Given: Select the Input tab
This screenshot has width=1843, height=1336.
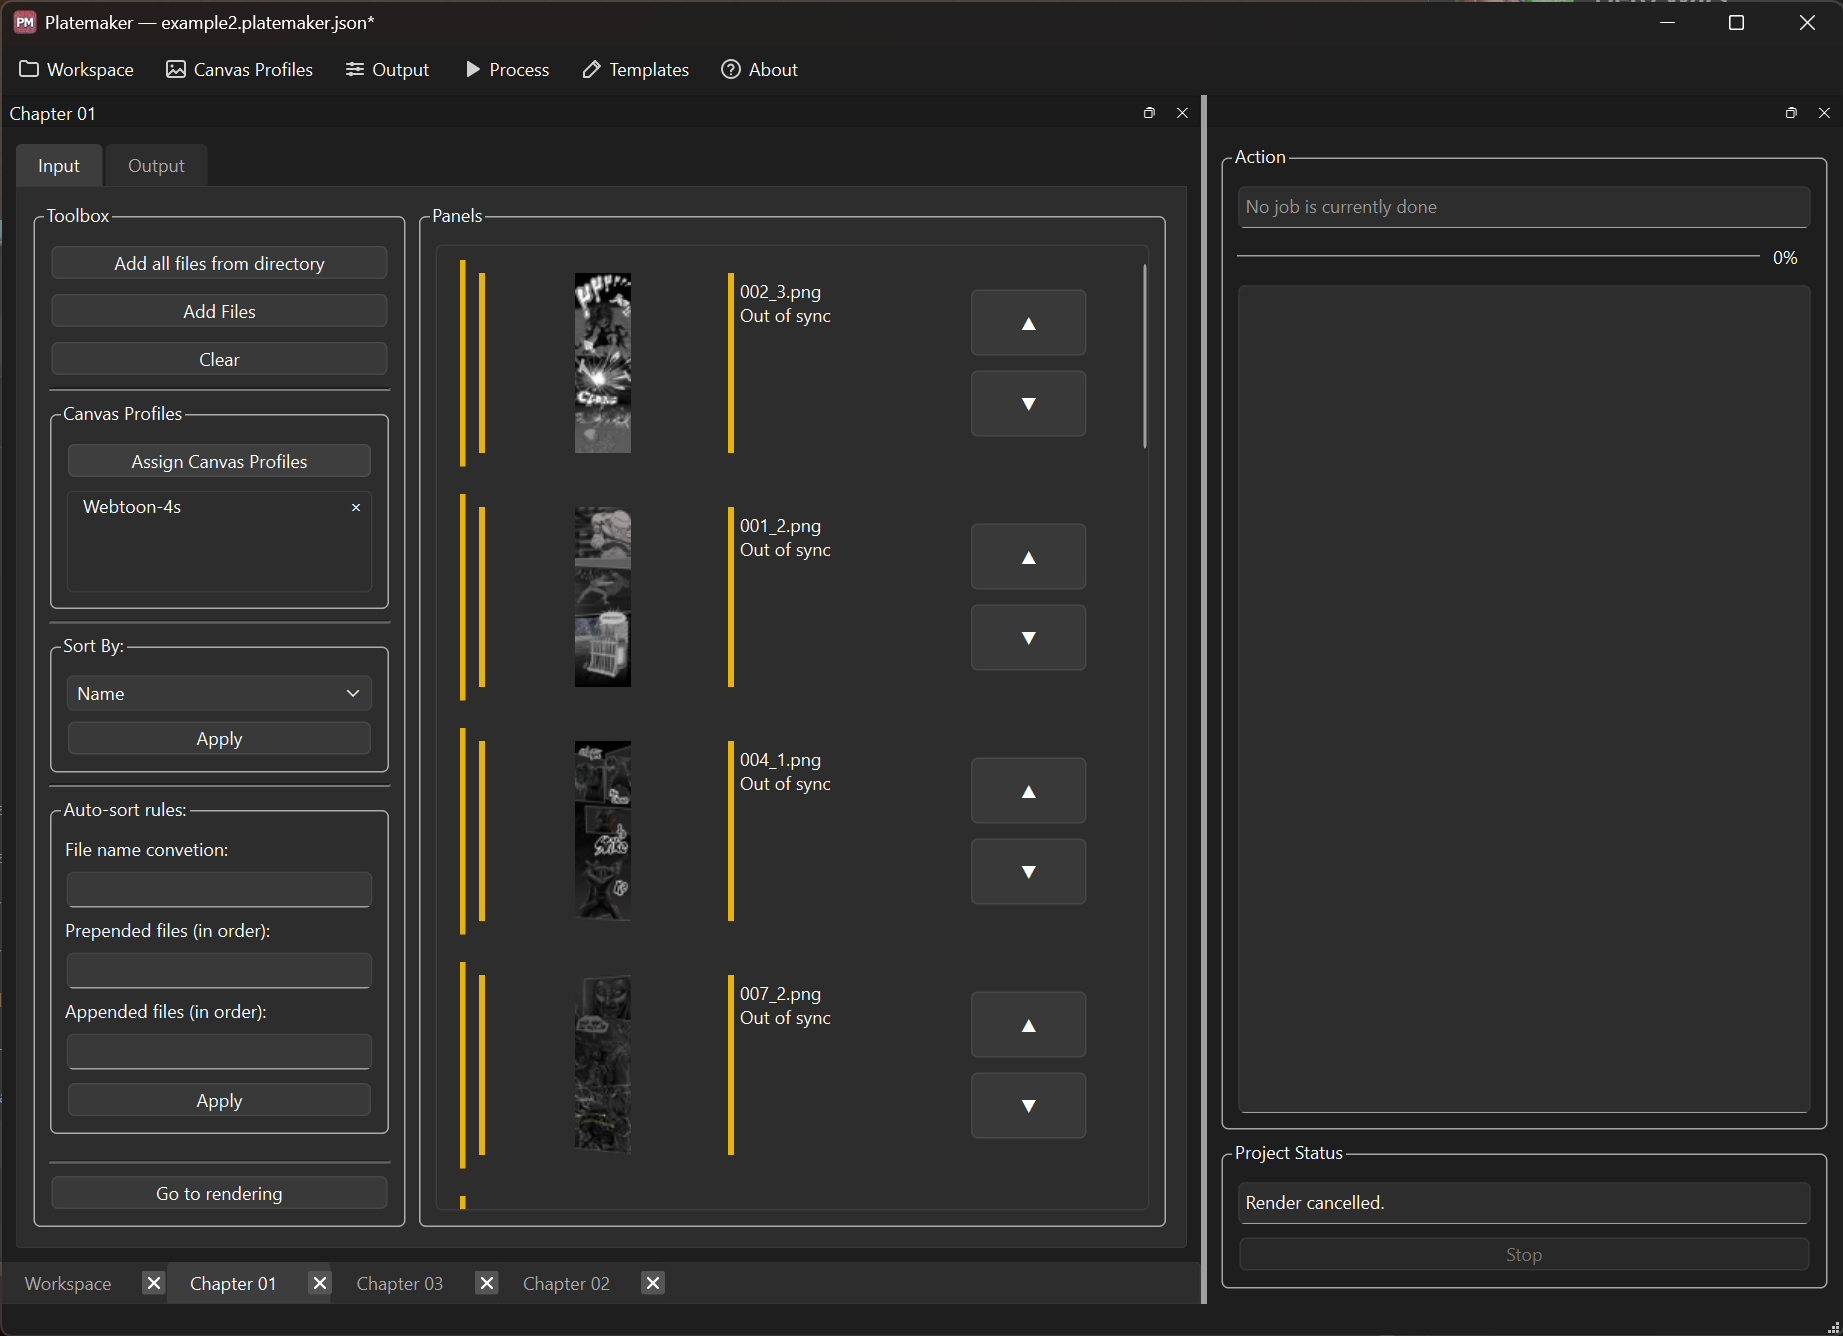Looking at the screenshot, I should click(x=59, y=166).
